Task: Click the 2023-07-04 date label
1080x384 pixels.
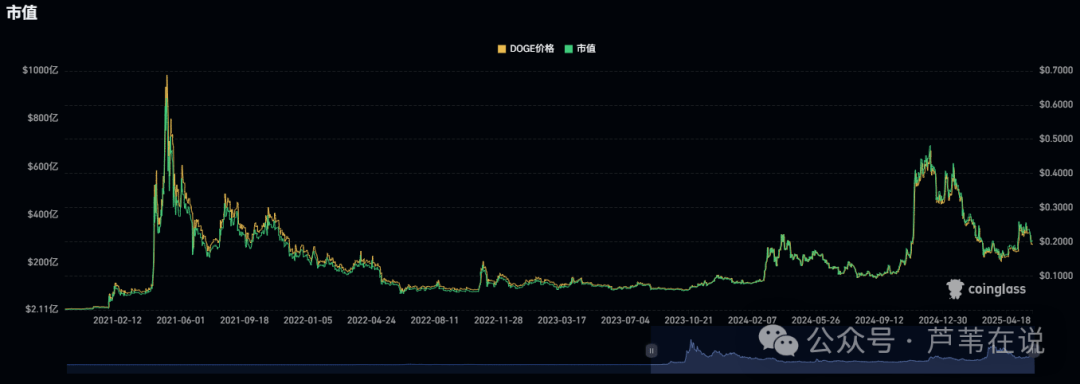Action: pos(625,321)
